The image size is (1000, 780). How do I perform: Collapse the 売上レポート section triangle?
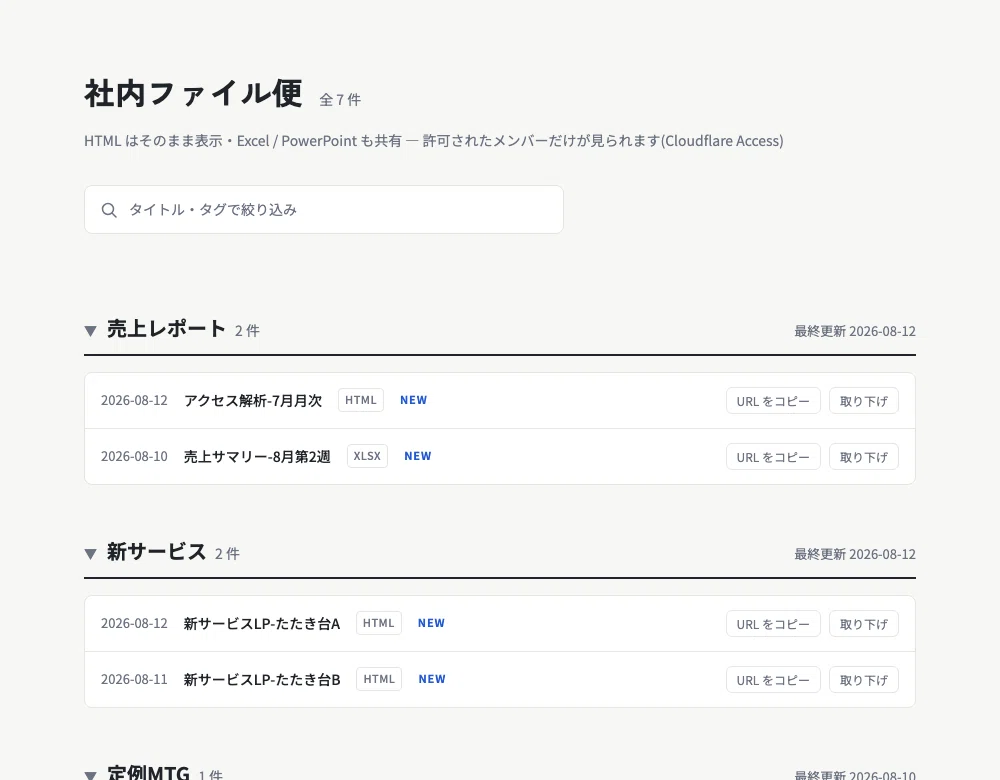(91, 331)
